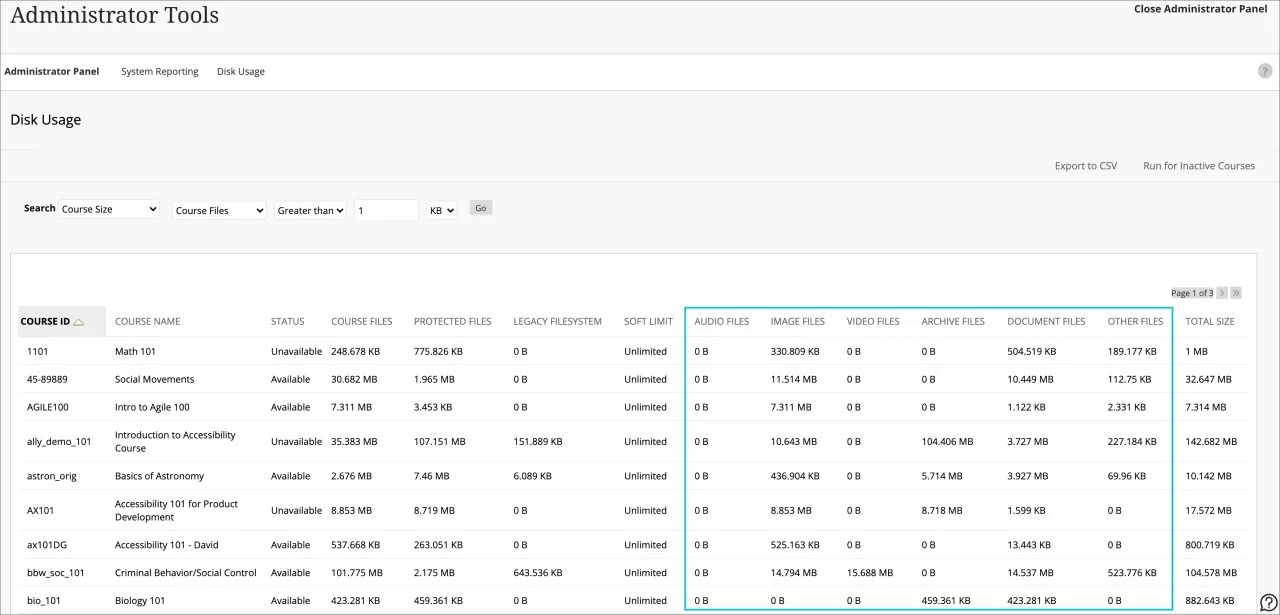Open the KB size unit dropdown
Image resolution: width=1280 pixels, height=615 pixels.
click(x=440, y=210)
